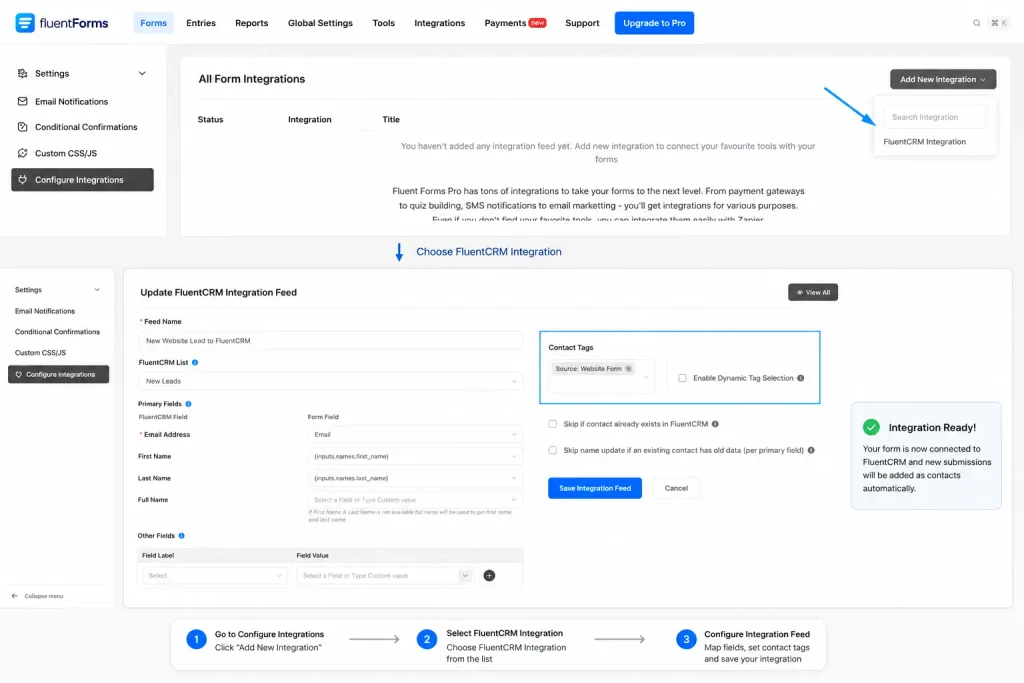
Task: Select FluentCRM Integration from the list
Action: 924,142
